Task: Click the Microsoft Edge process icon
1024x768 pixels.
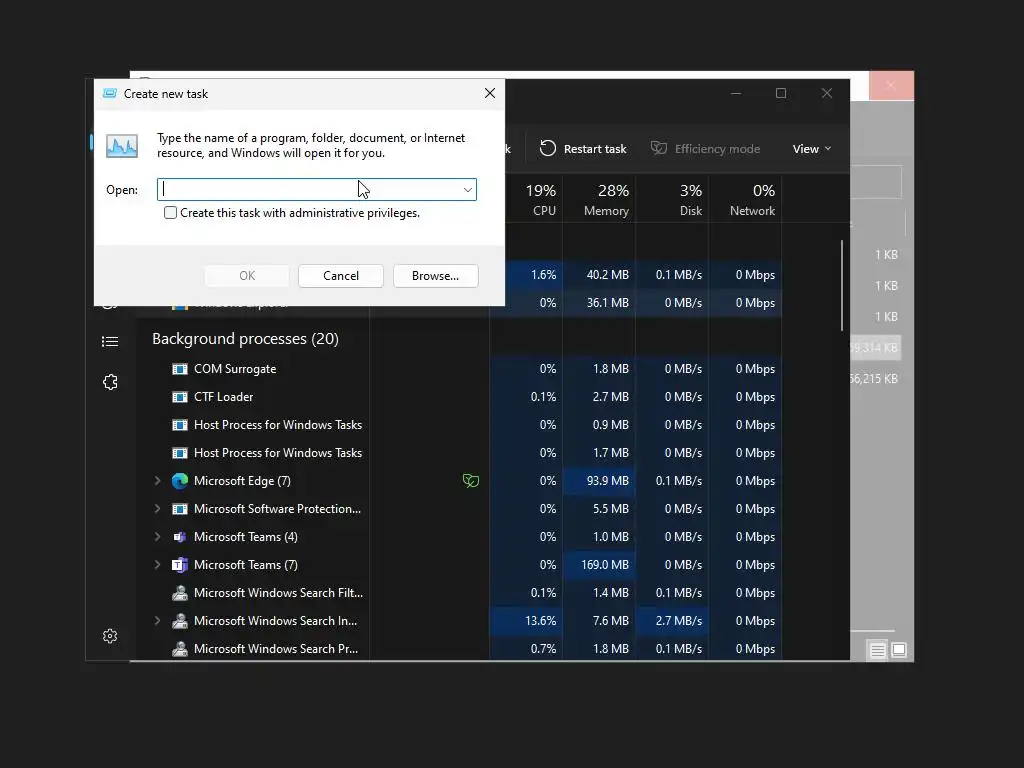Action: (x=180, y=481)
